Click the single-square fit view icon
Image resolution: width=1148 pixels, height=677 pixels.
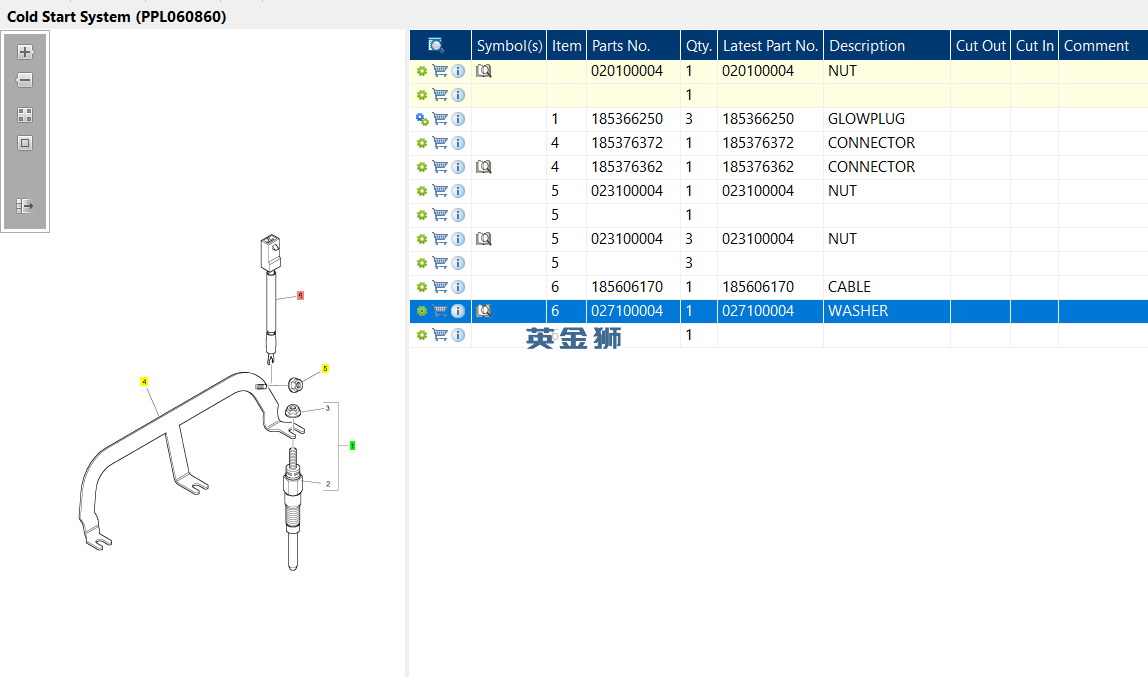point(25,143)
